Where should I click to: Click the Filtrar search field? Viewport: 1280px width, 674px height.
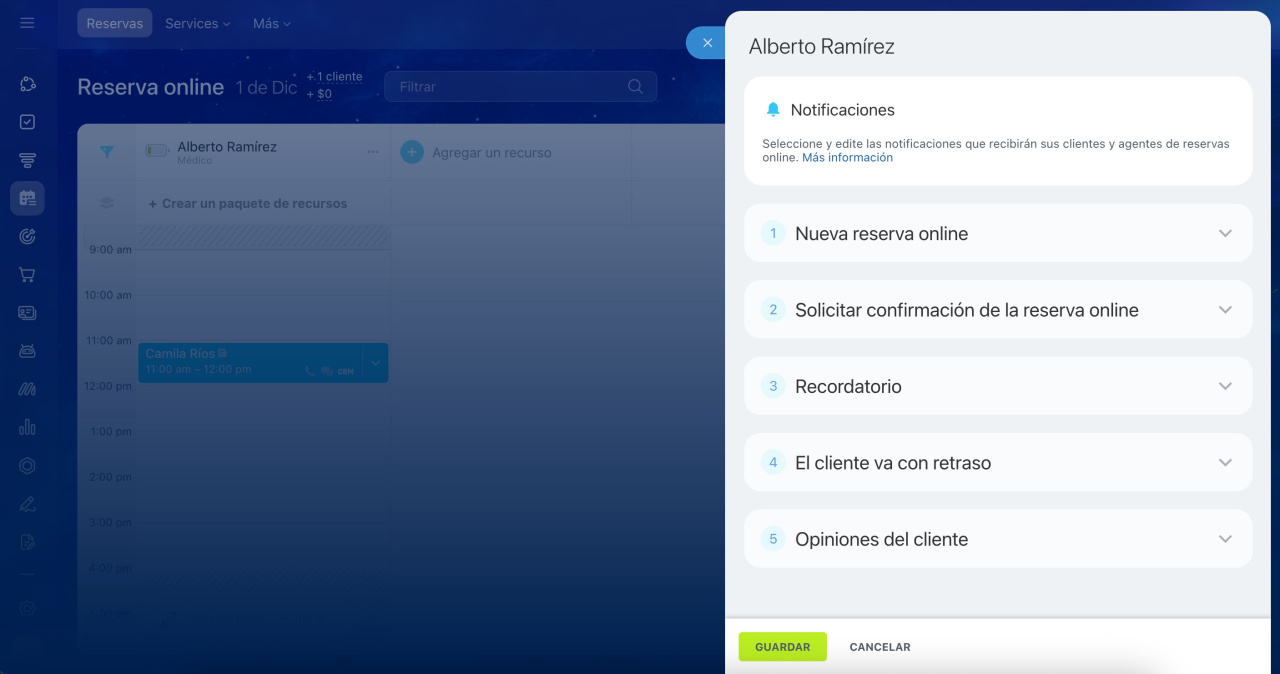click(505, 87)
